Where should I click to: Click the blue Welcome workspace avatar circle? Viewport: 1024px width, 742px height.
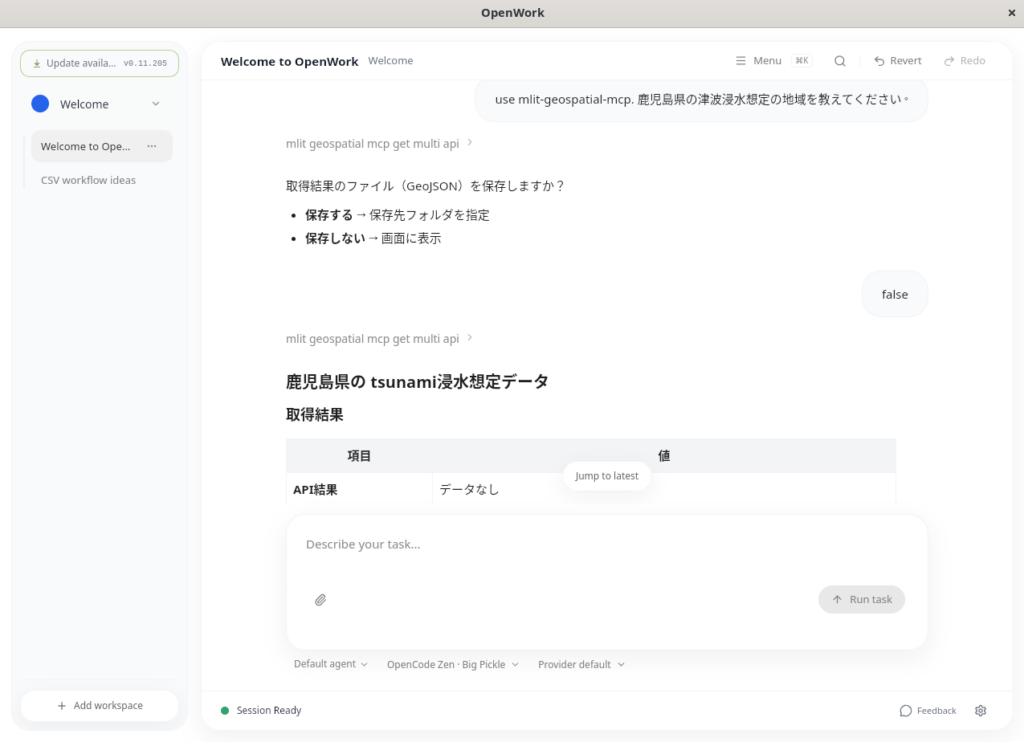coord(40,104)
